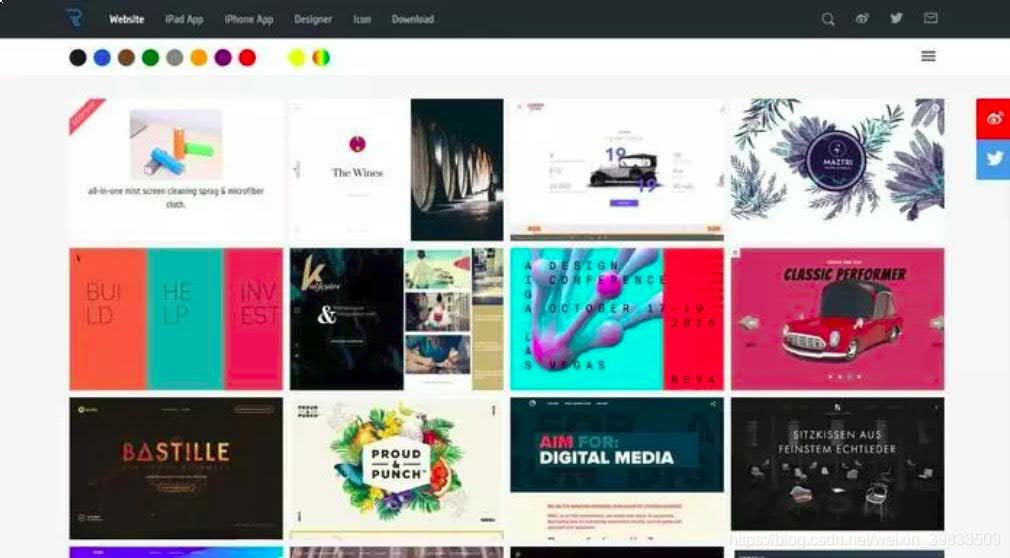Open the Download tab
The width and height of the screenshot is (1010, 558).
(x=413, y=19)
